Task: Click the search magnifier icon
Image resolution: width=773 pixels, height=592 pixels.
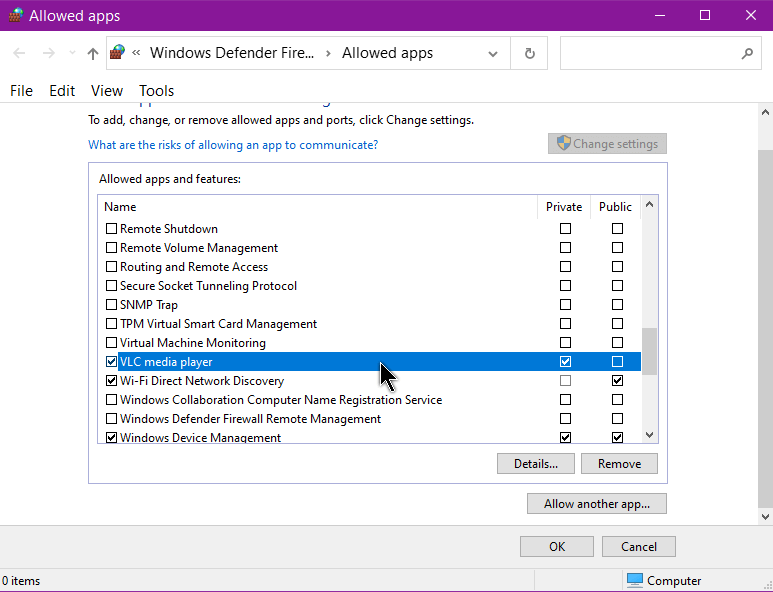Action: pos(747,53)
